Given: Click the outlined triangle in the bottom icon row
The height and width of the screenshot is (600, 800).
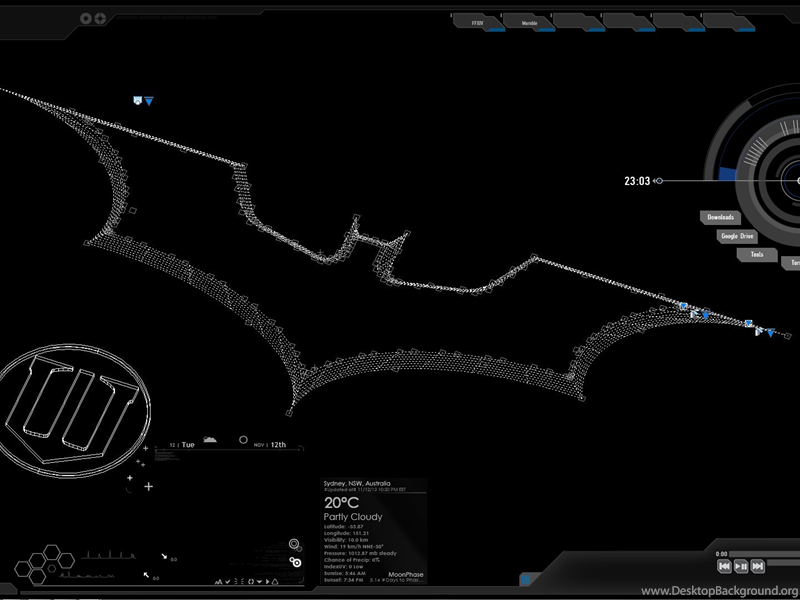Looking at the screenshot, I should click(x=275, y=582).
